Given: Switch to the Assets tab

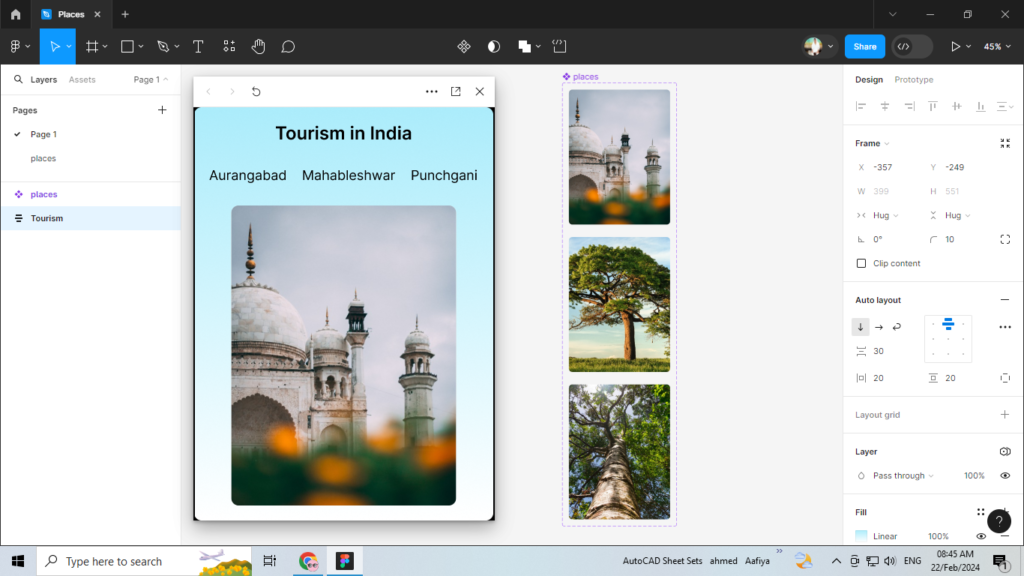Looking at the screenshot, I should coord(82,79).
